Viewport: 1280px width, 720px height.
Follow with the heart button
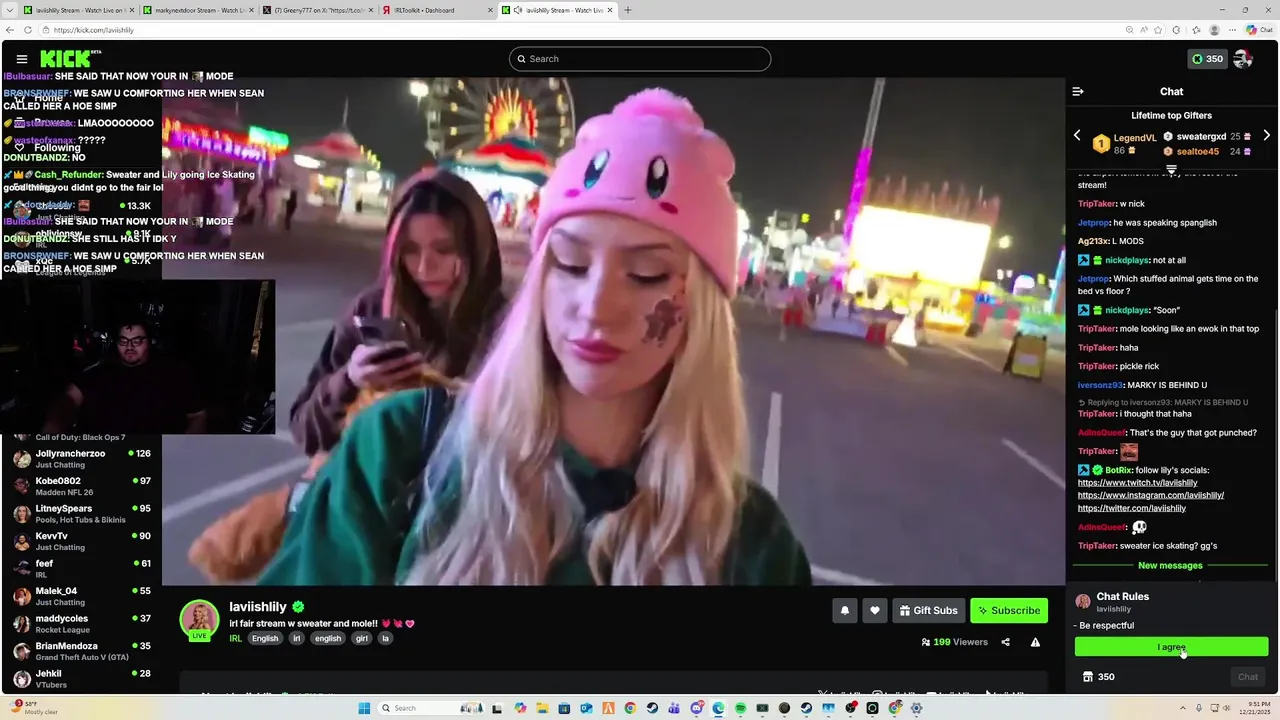coord(875,610)
